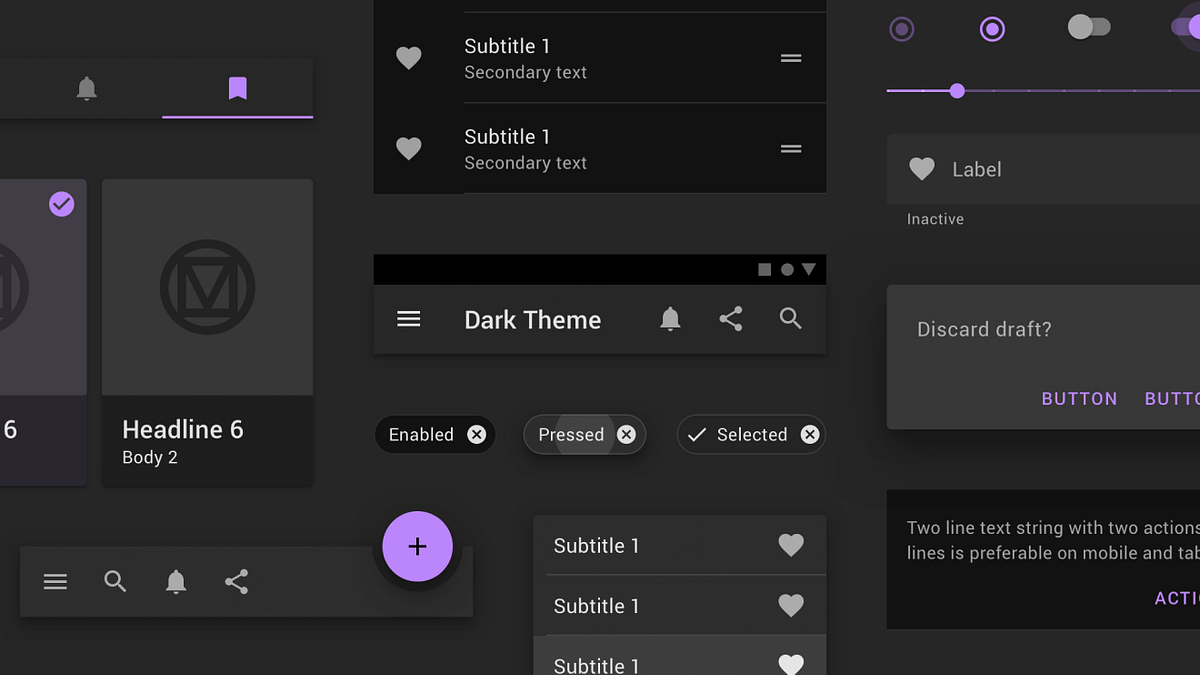
Task: Click the share icon in the Dark Theme toolbar
Action: coord(730,318)
